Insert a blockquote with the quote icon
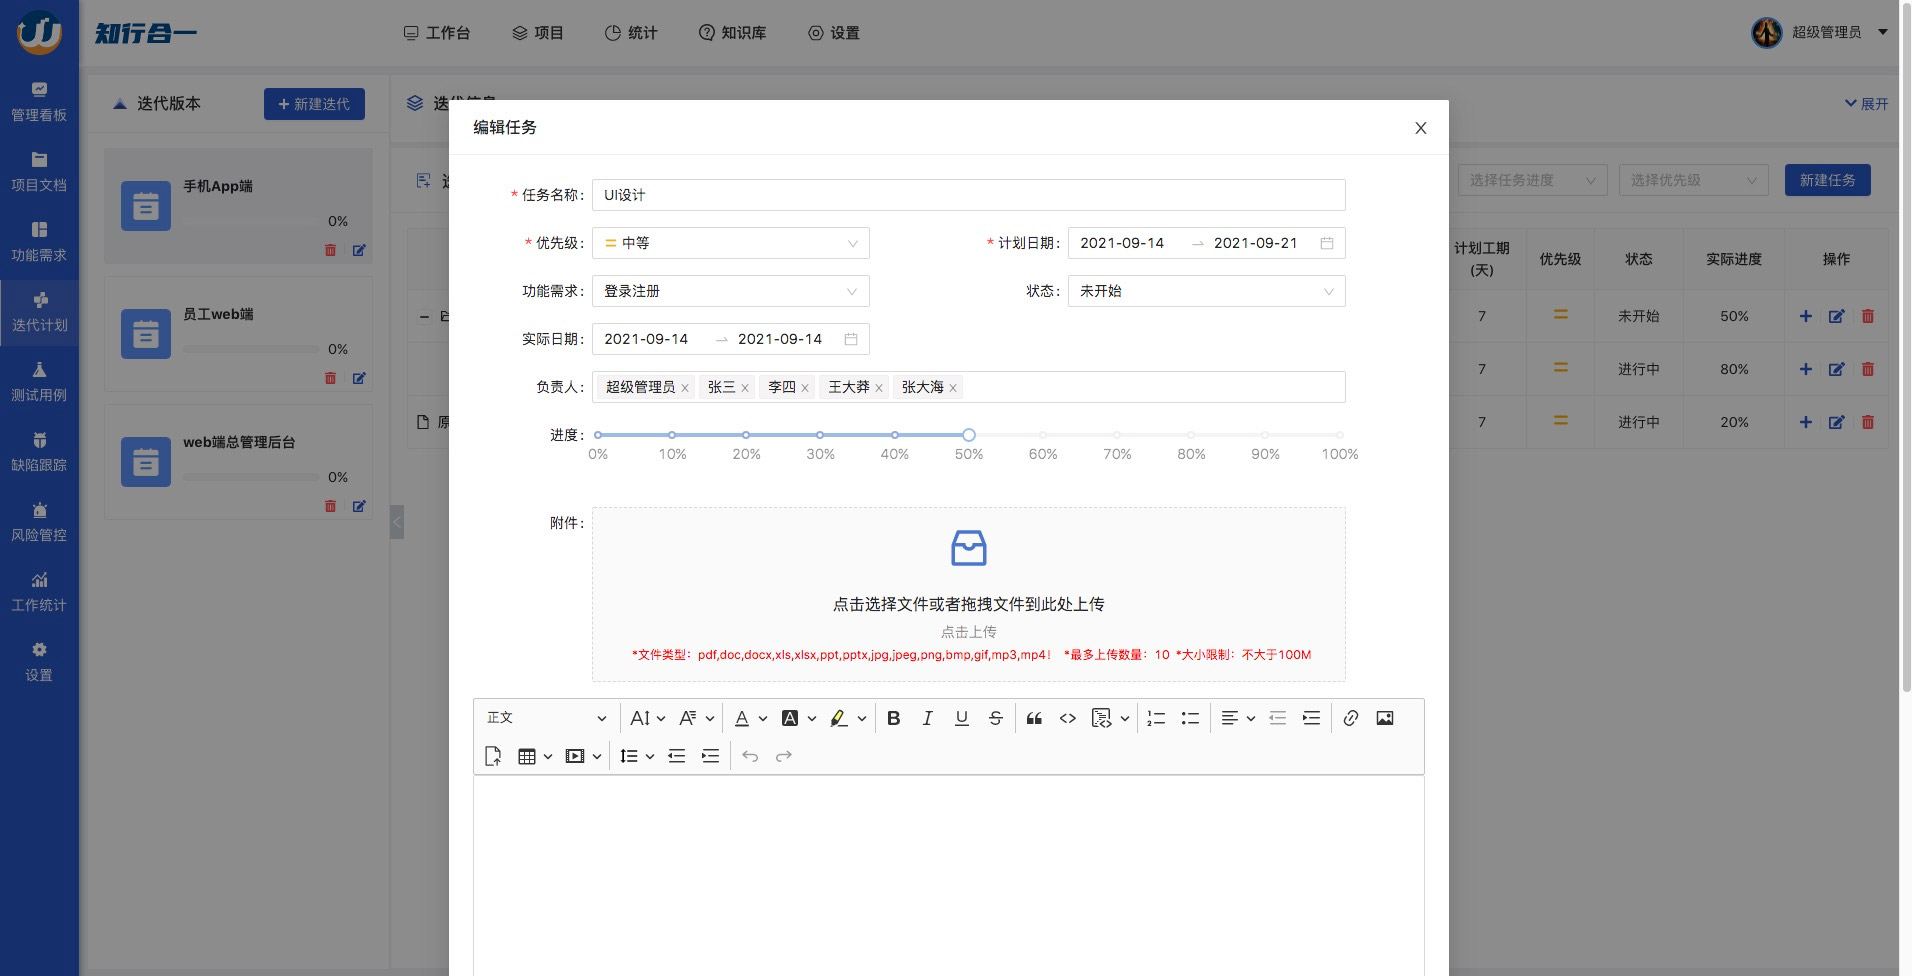The image size is (1912, 976). click(1034, 718)
